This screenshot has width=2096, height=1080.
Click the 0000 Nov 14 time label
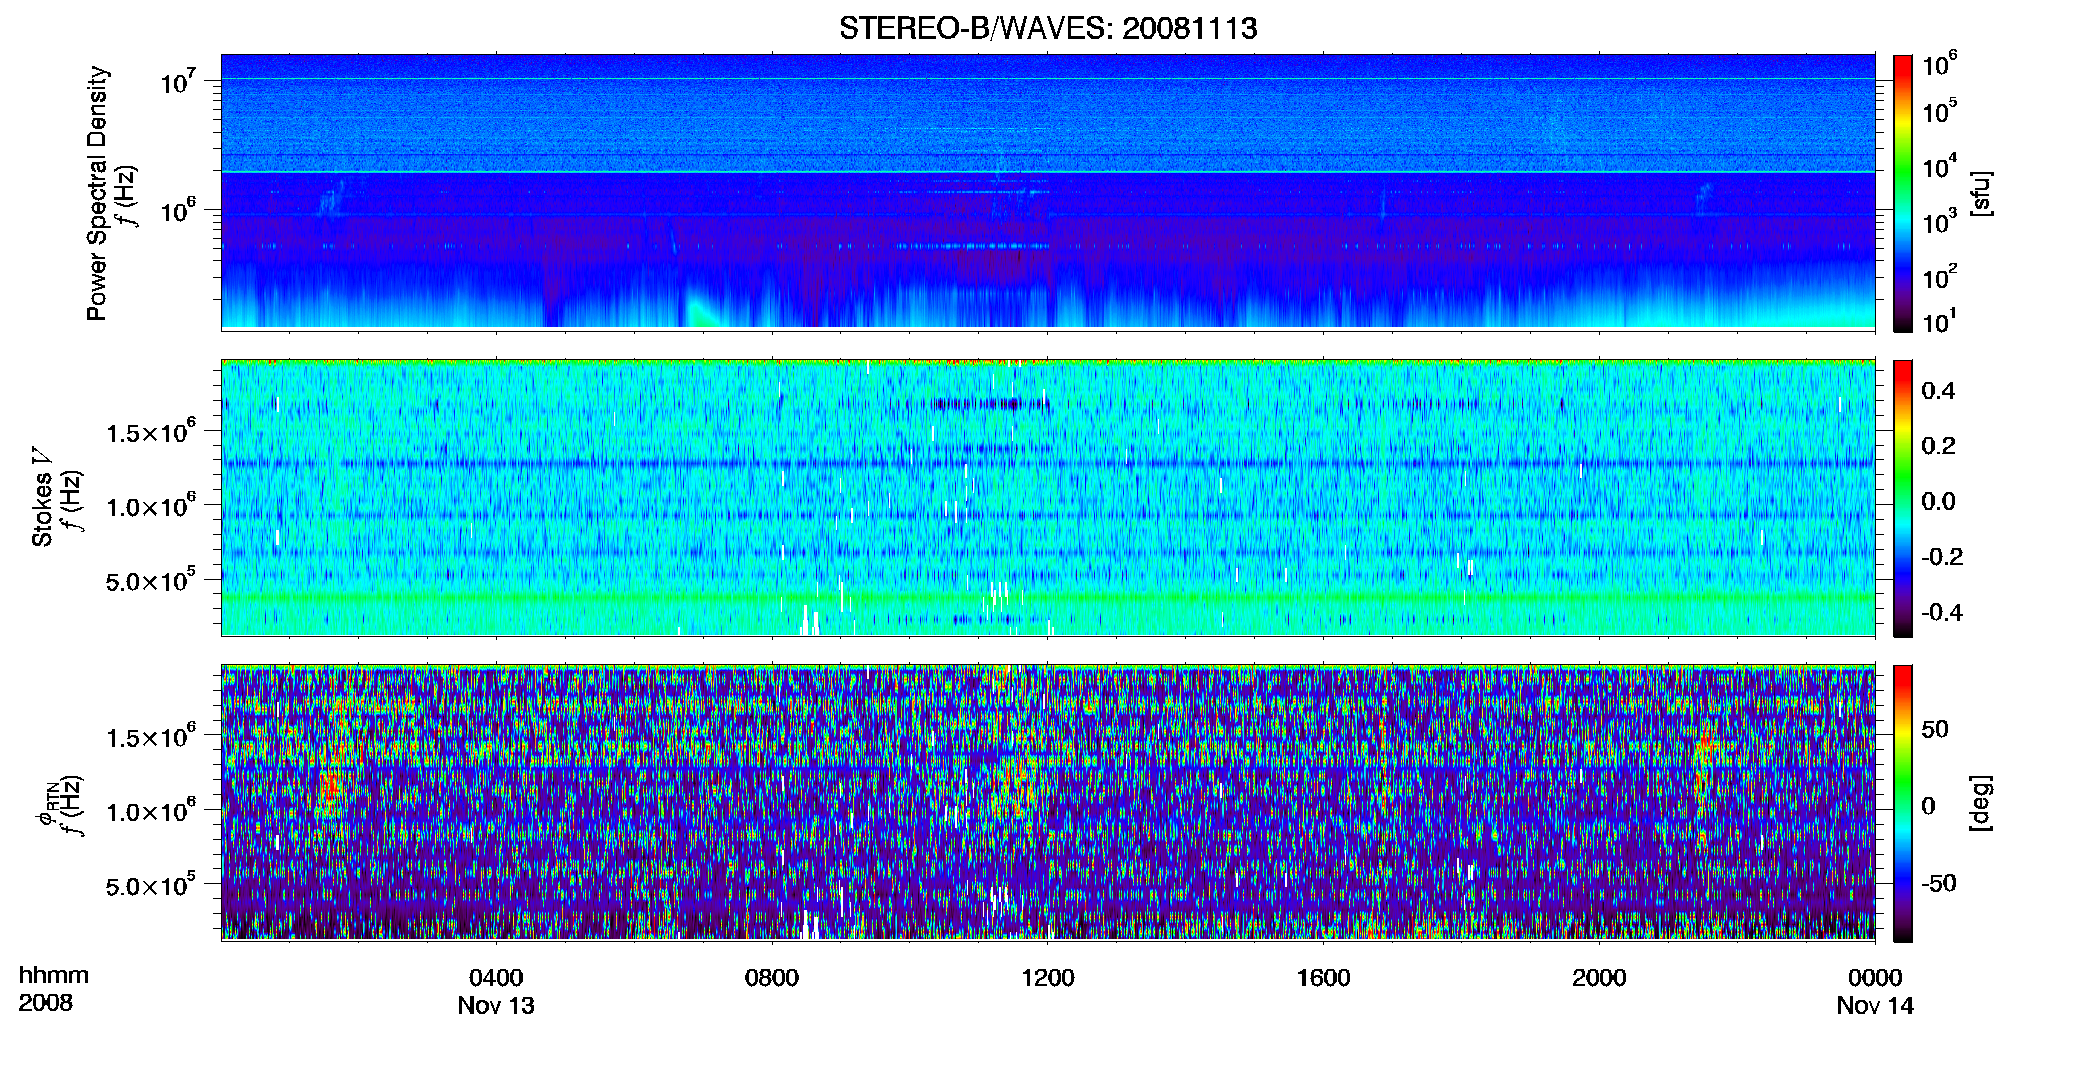pyautogui.click(x=1875, y=991)
